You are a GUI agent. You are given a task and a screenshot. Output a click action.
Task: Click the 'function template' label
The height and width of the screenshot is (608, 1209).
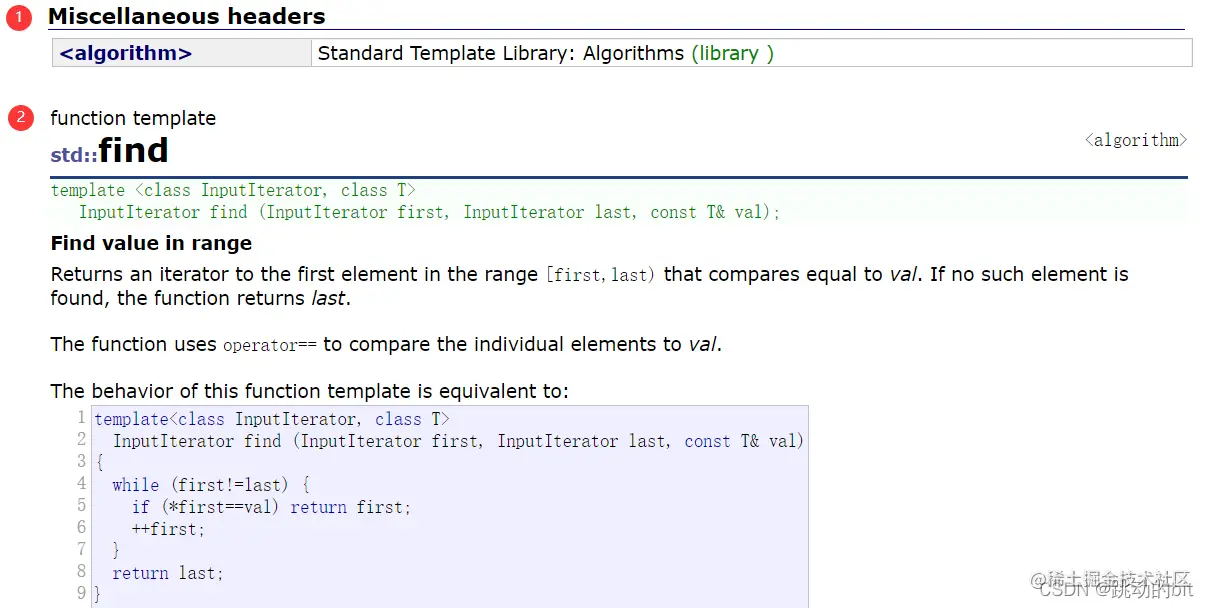pyautogui.click(x=133, y=118)
